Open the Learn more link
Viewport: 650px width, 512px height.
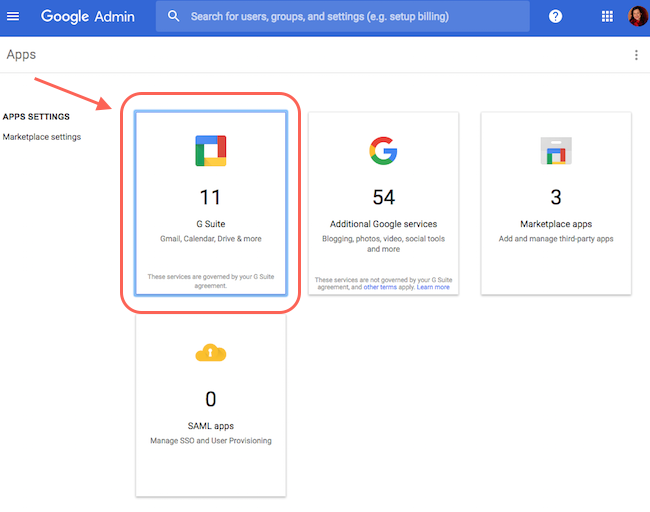[x=433, y=287]
